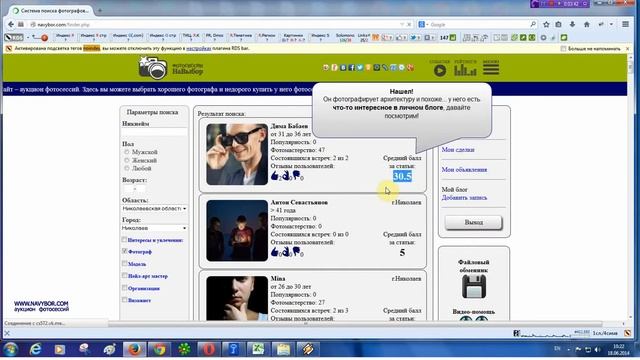Open the Мои объявления link

click(x=464, y=169)
